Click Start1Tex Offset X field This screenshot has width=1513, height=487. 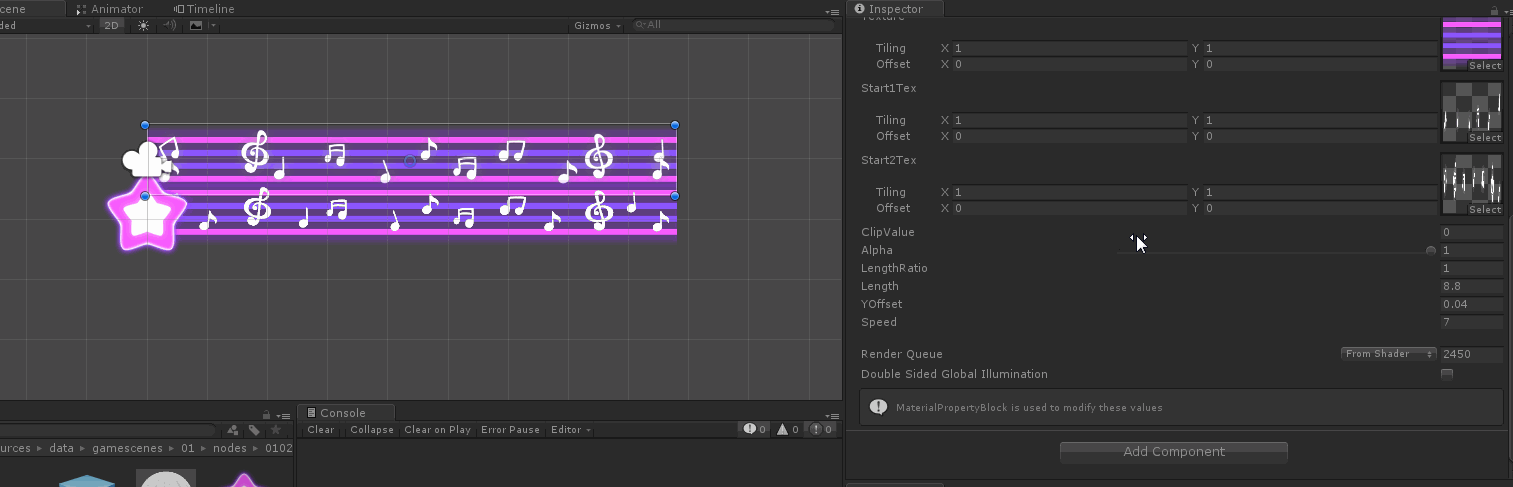[x=1069, y=136]
